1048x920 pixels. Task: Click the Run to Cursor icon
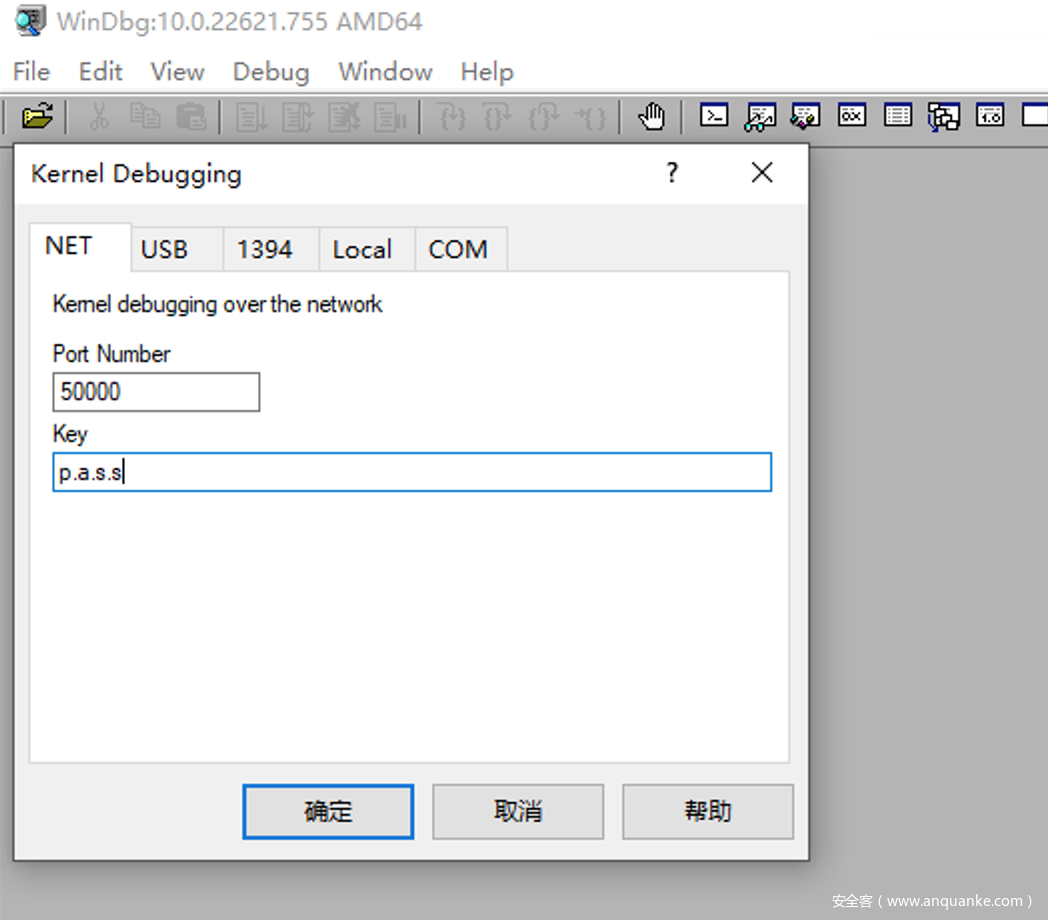click(x=591, y=117)
